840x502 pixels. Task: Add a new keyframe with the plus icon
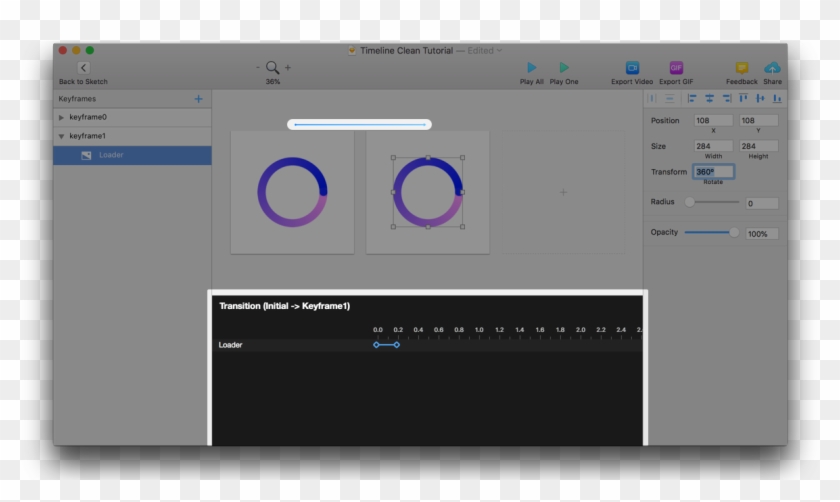coord(198,99)
